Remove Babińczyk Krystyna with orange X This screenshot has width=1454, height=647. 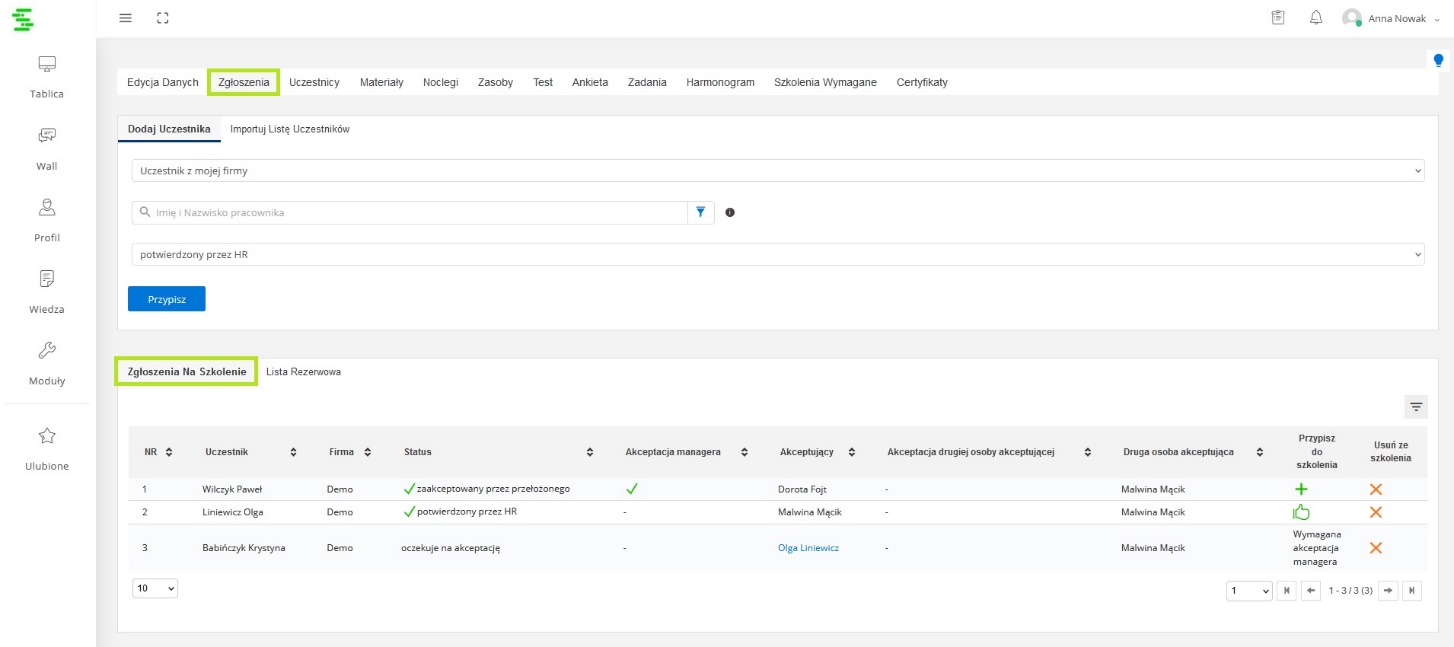pyautogui.click(x=1375, y=548)
